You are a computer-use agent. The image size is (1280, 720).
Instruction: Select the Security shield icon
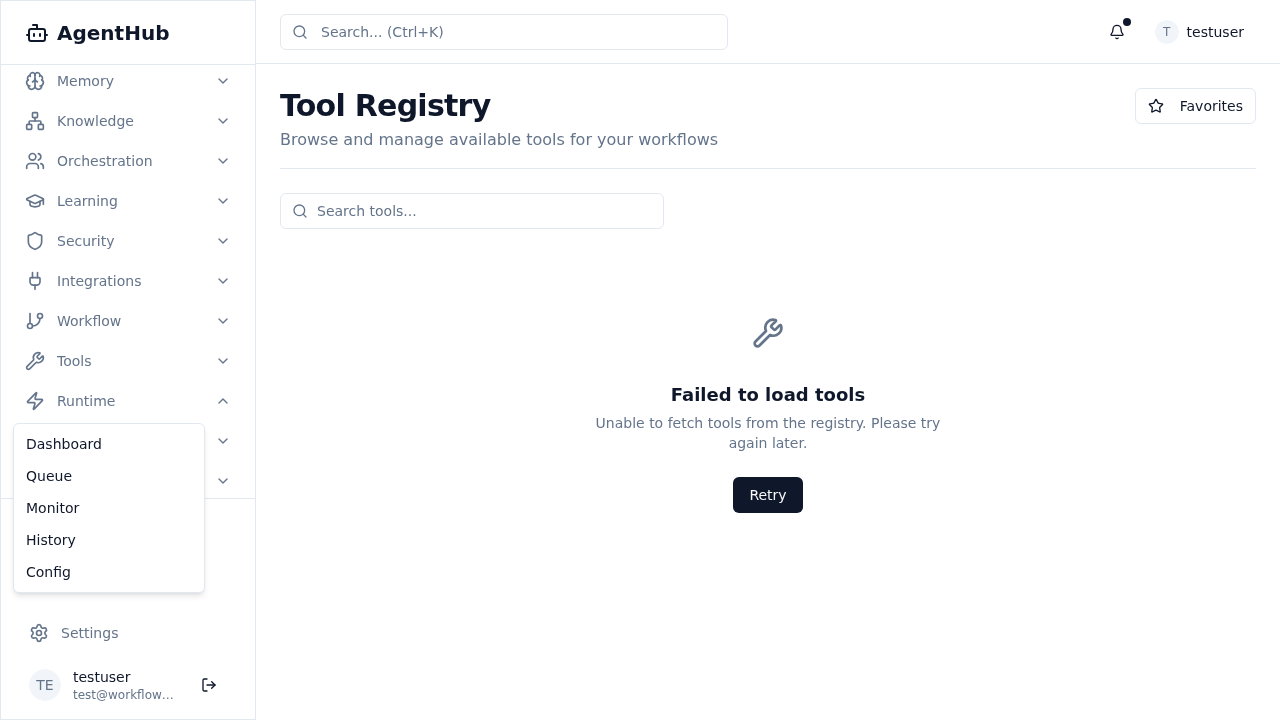(35, 241)
